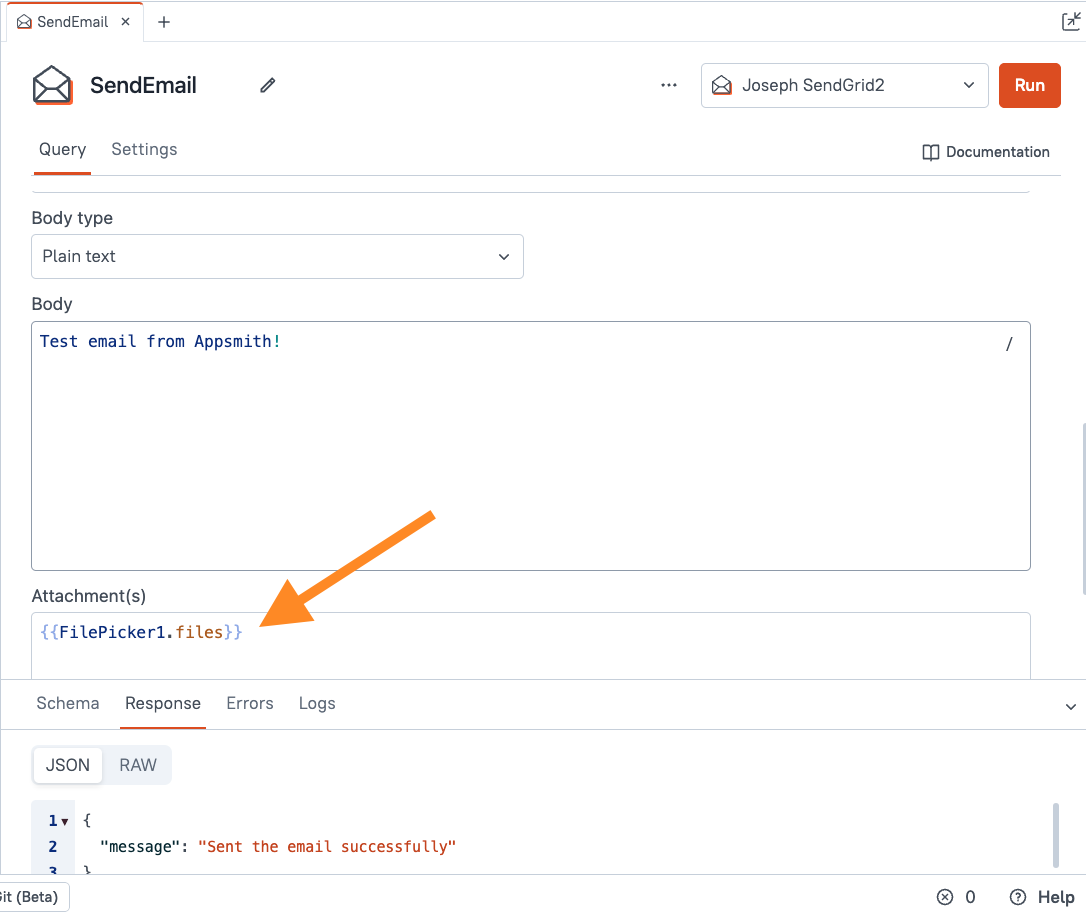Click the envelope icon on the SendEmail tab
Screen dimensions: 1086x916
[x=23, y=20]
